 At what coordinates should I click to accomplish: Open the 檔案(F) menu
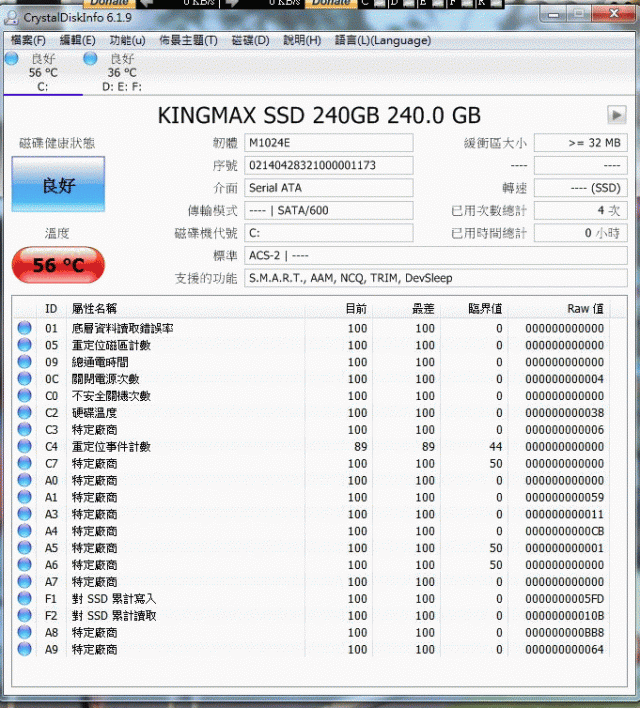click(x=28, y=41)
